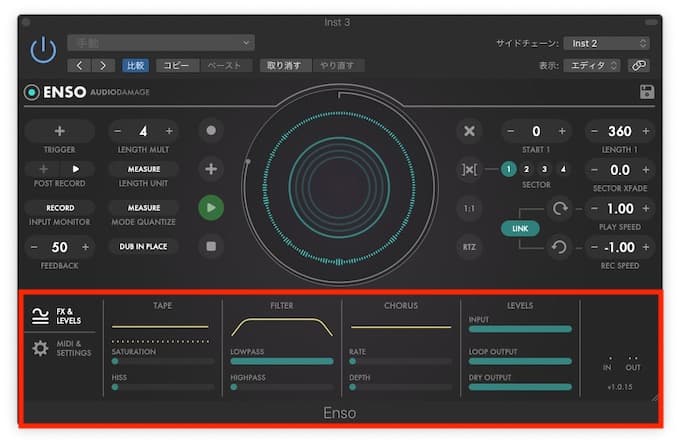Click the Trigger plus button
The width and height of the screenshot is (680, 446).
[x=60, y=131]
